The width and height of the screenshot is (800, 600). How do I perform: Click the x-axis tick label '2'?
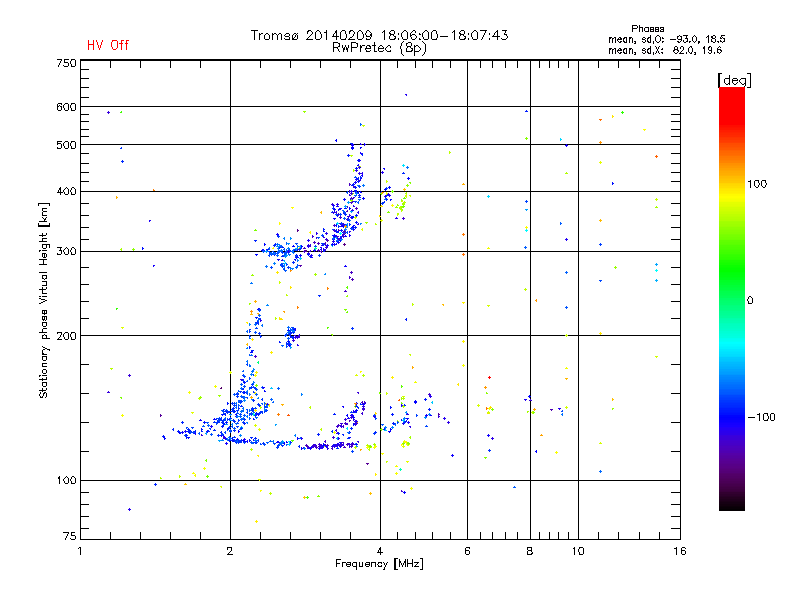230,551
